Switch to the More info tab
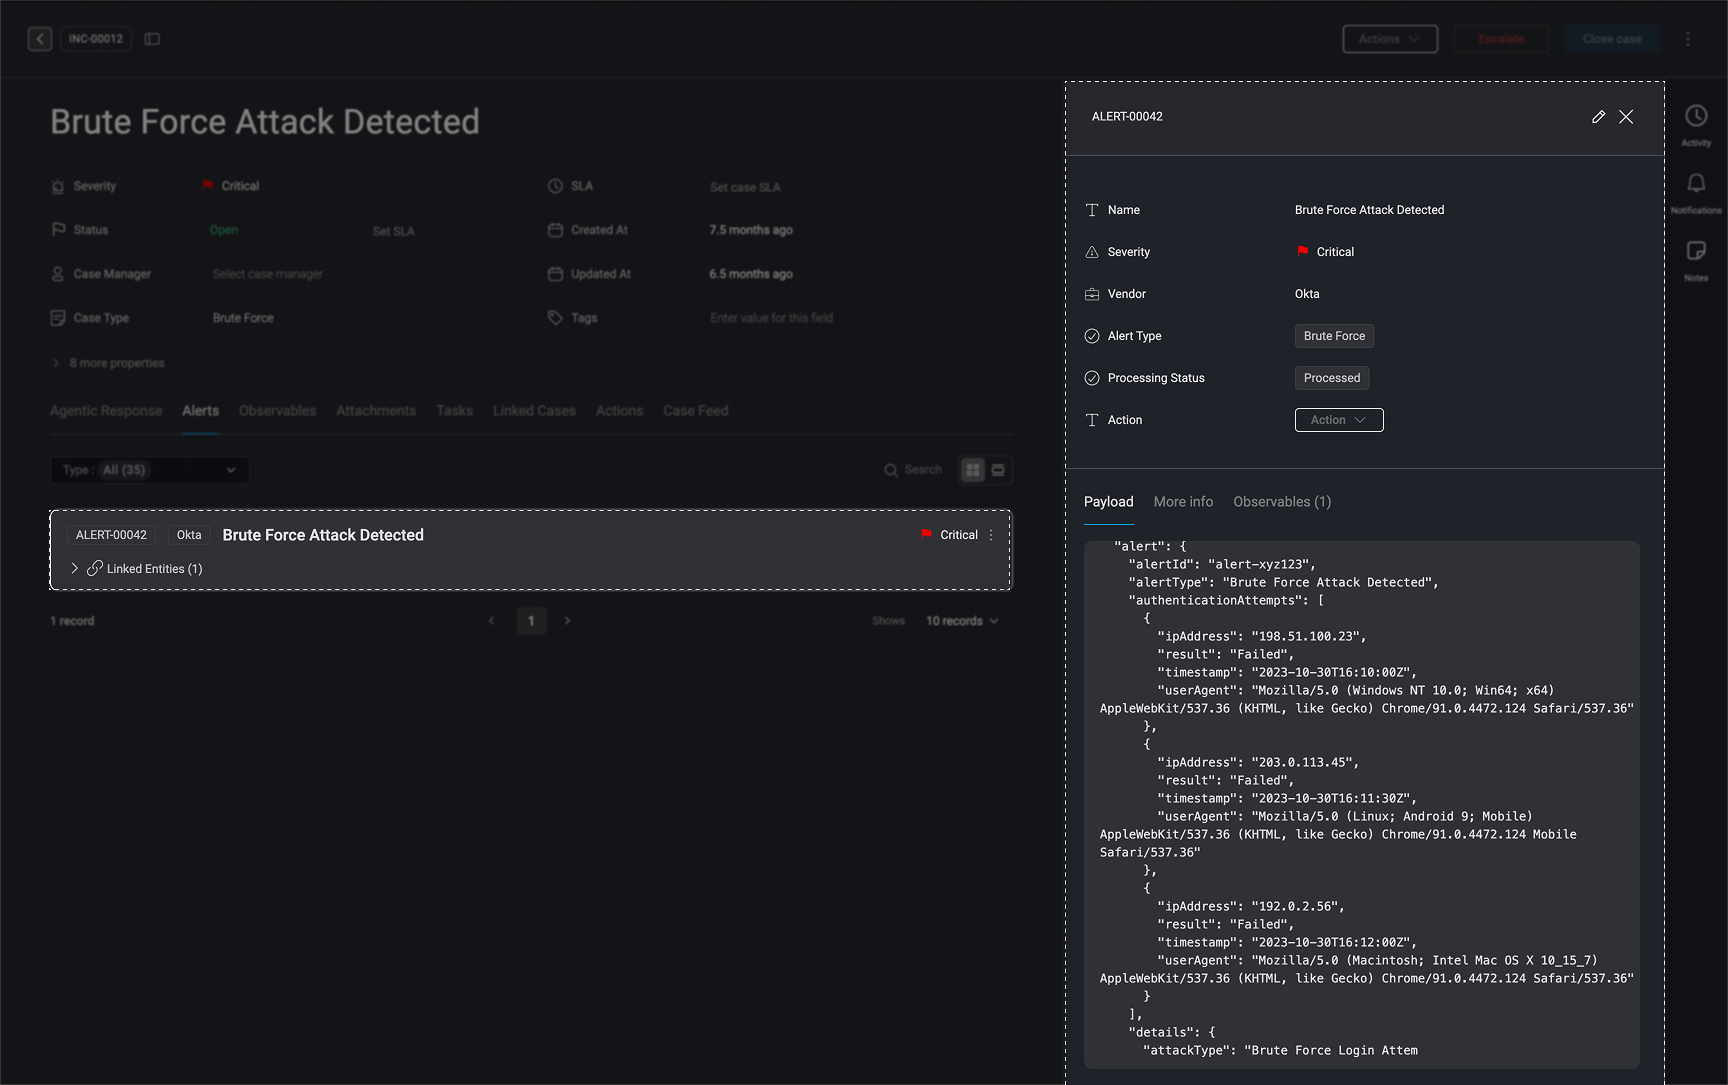Image resolution: width=1728 pixels, height=1085 pixels. [x=1183, y=502]
